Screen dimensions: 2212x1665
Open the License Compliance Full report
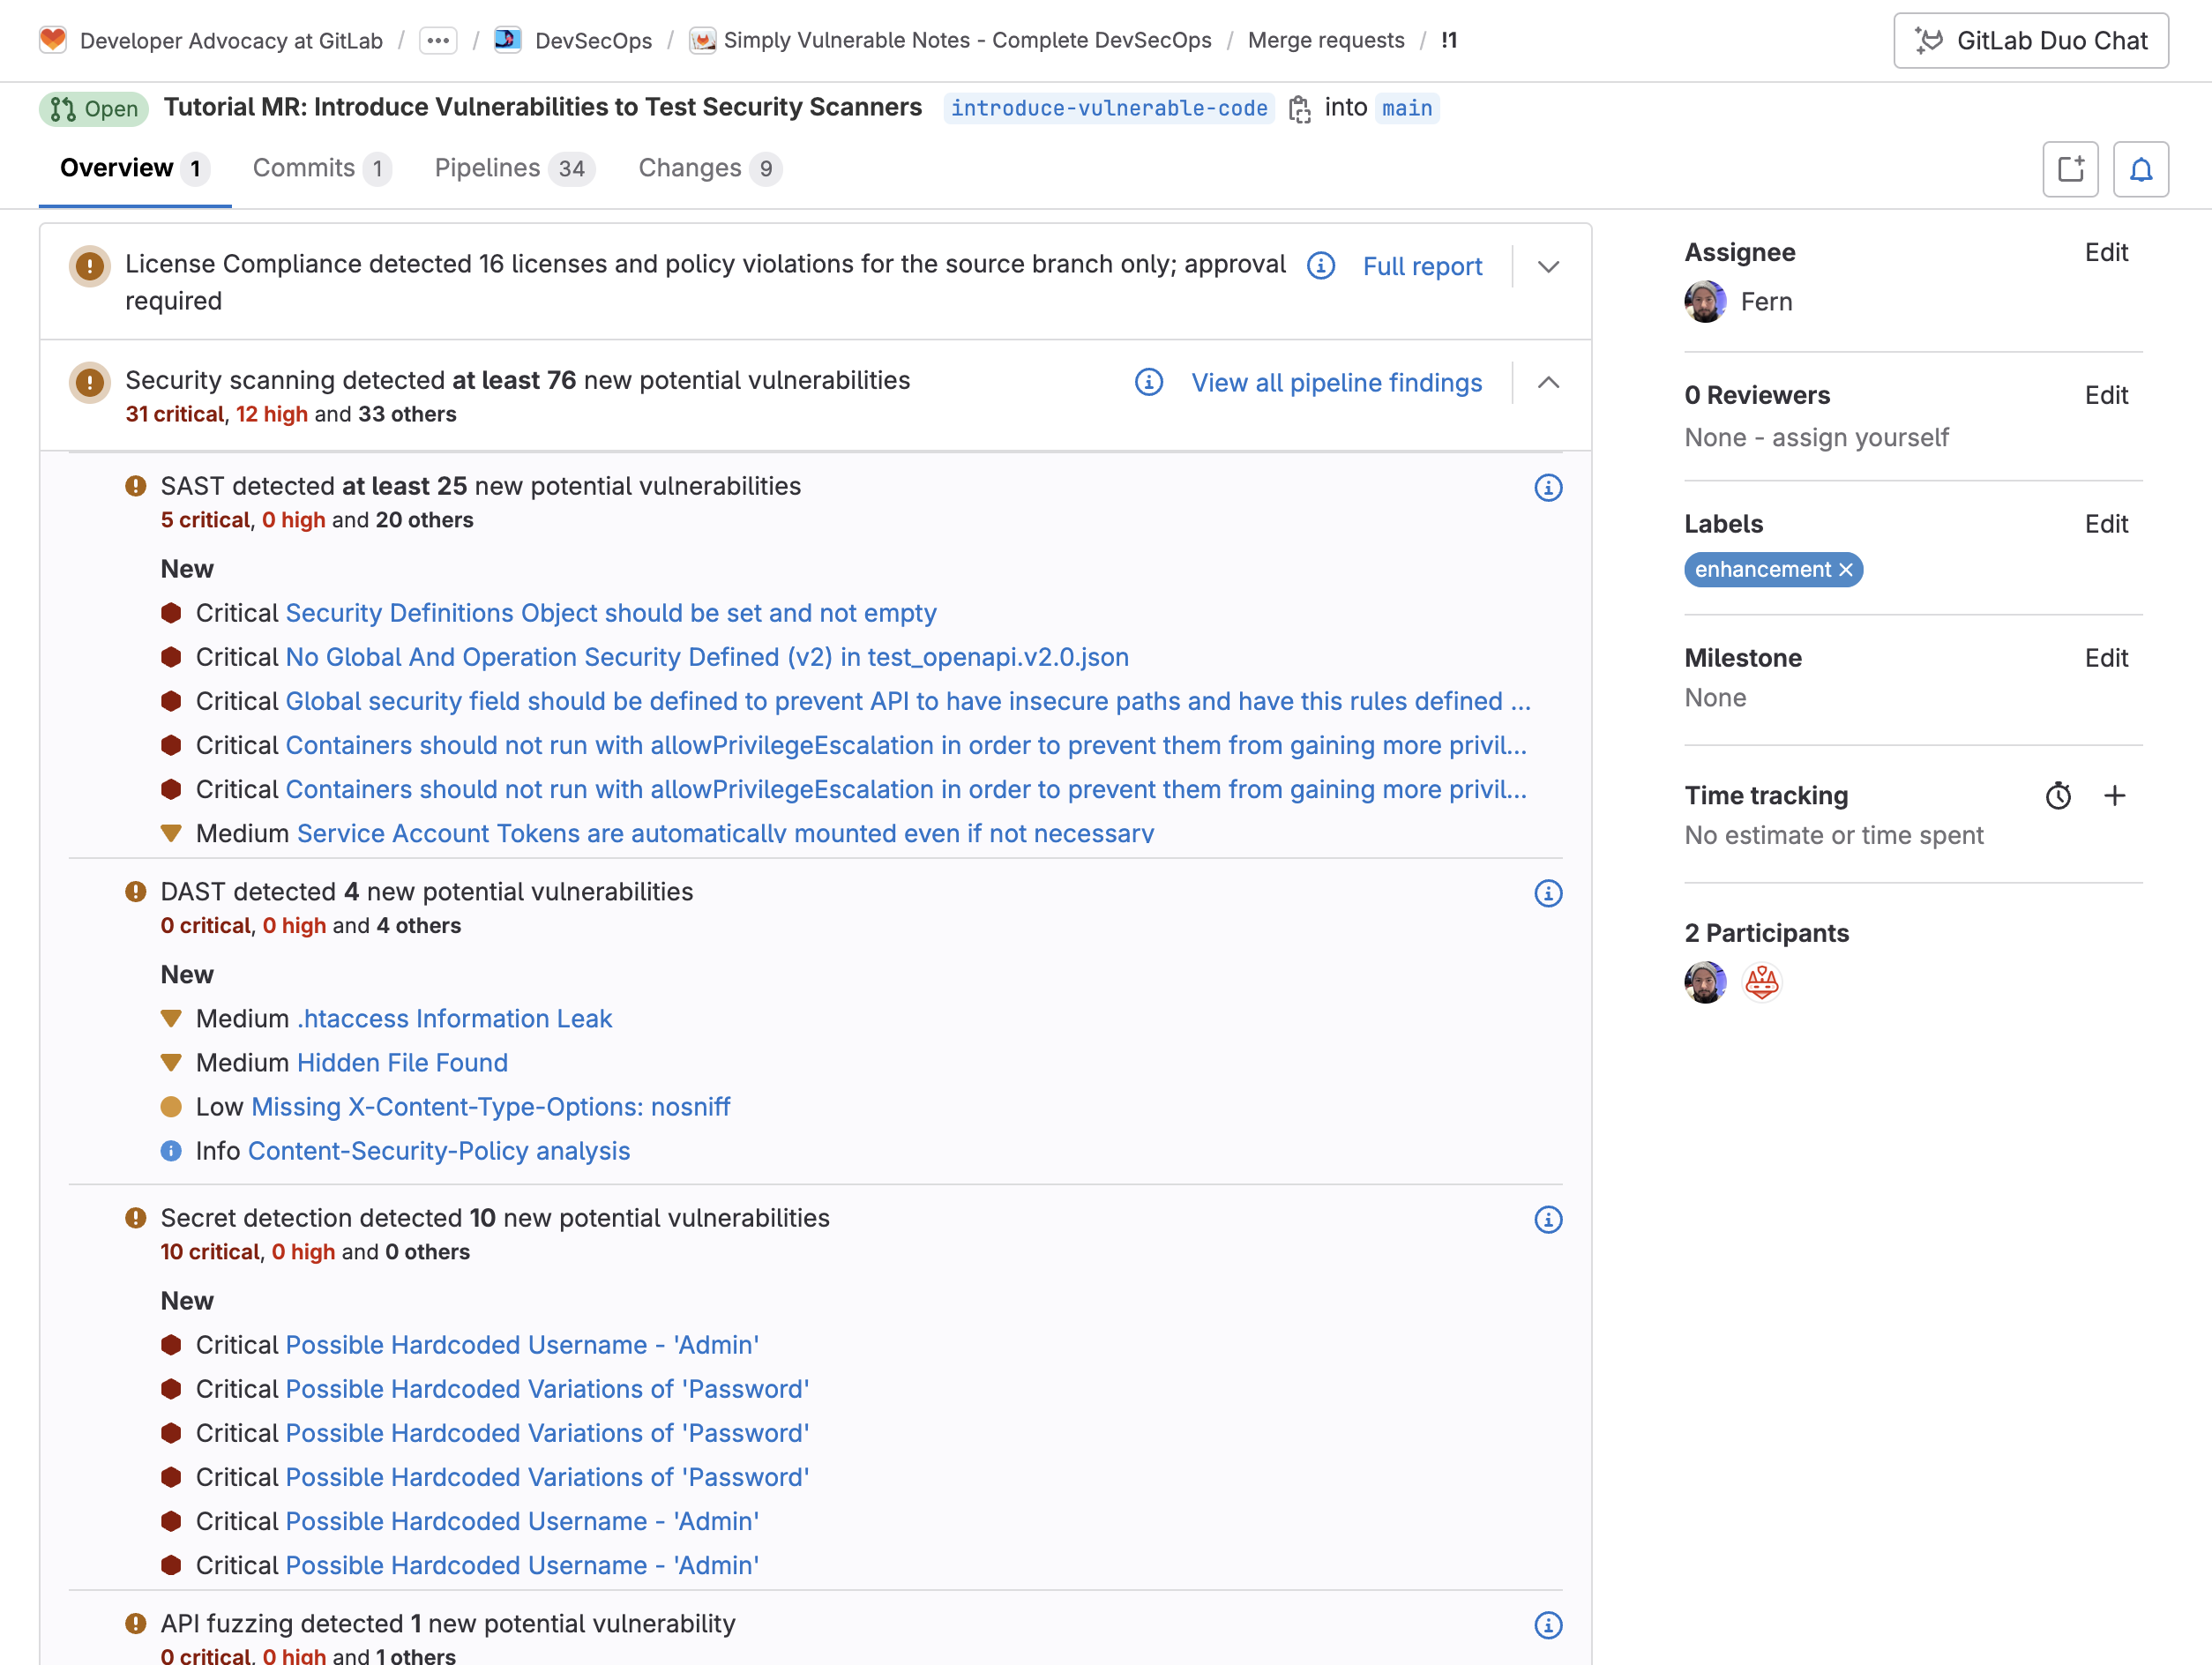(1422, 266)
